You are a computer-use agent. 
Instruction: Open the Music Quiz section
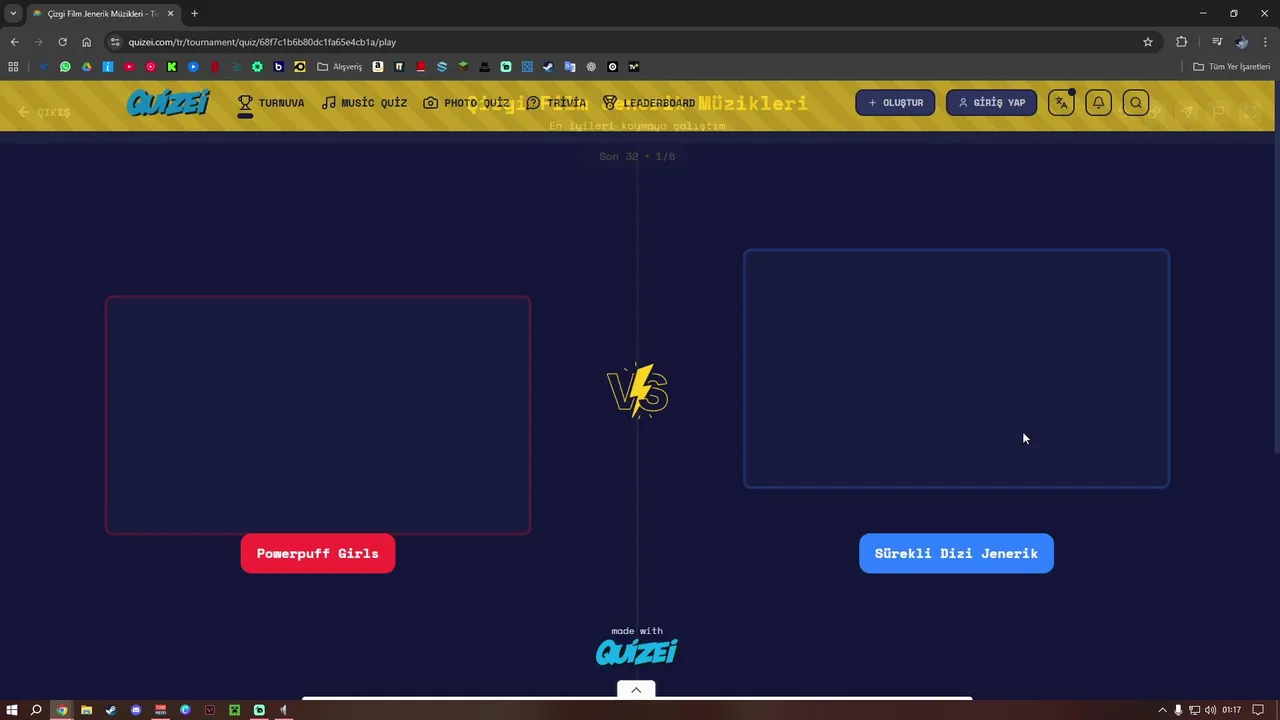click(364, 103)
